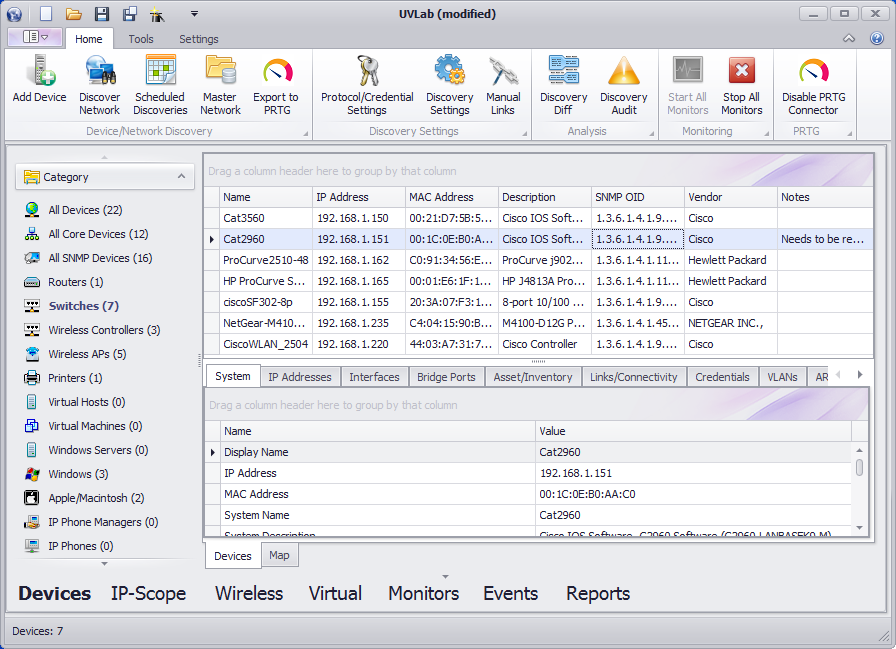Open the VLANs tab
Image resolution: width=896 pixels, height=649 pixels.
pos(782,377)
